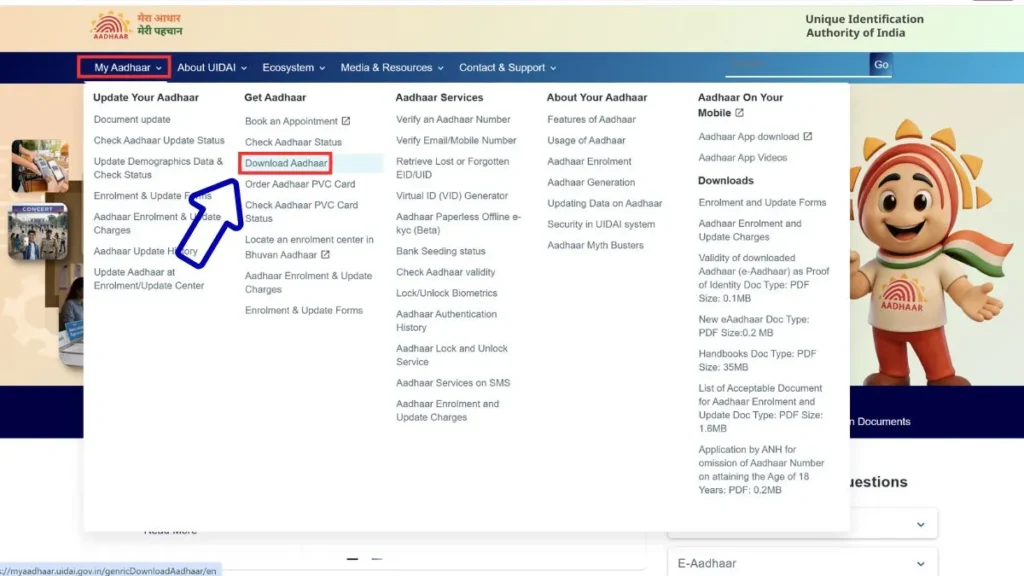Open Locate an enrolment center in Bhuvan Aadhaar
This screenshot has height=576, width=1024.
310,247
